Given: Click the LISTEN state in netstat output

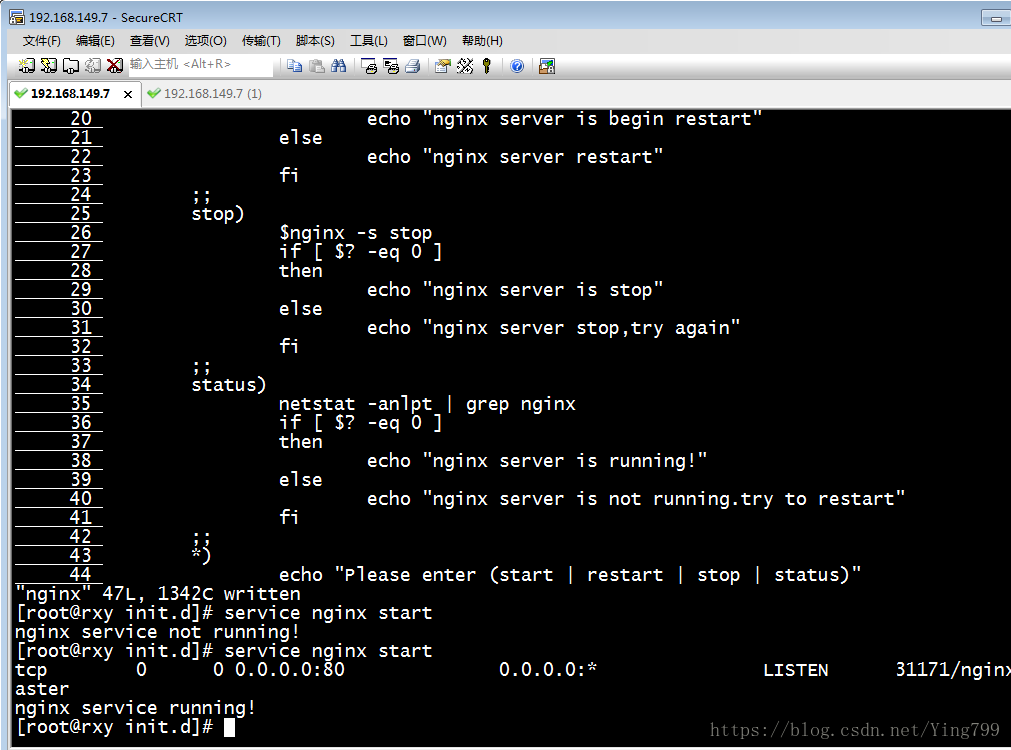Looking at the screenshot, I should [796, 670].
